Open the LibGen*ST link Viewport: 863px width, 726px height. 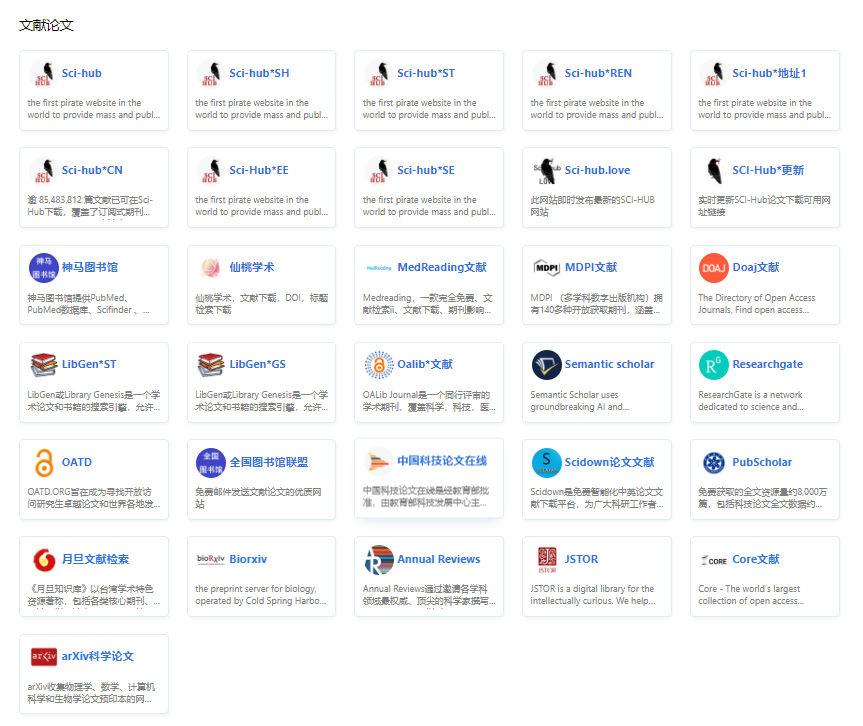(89, 364)
